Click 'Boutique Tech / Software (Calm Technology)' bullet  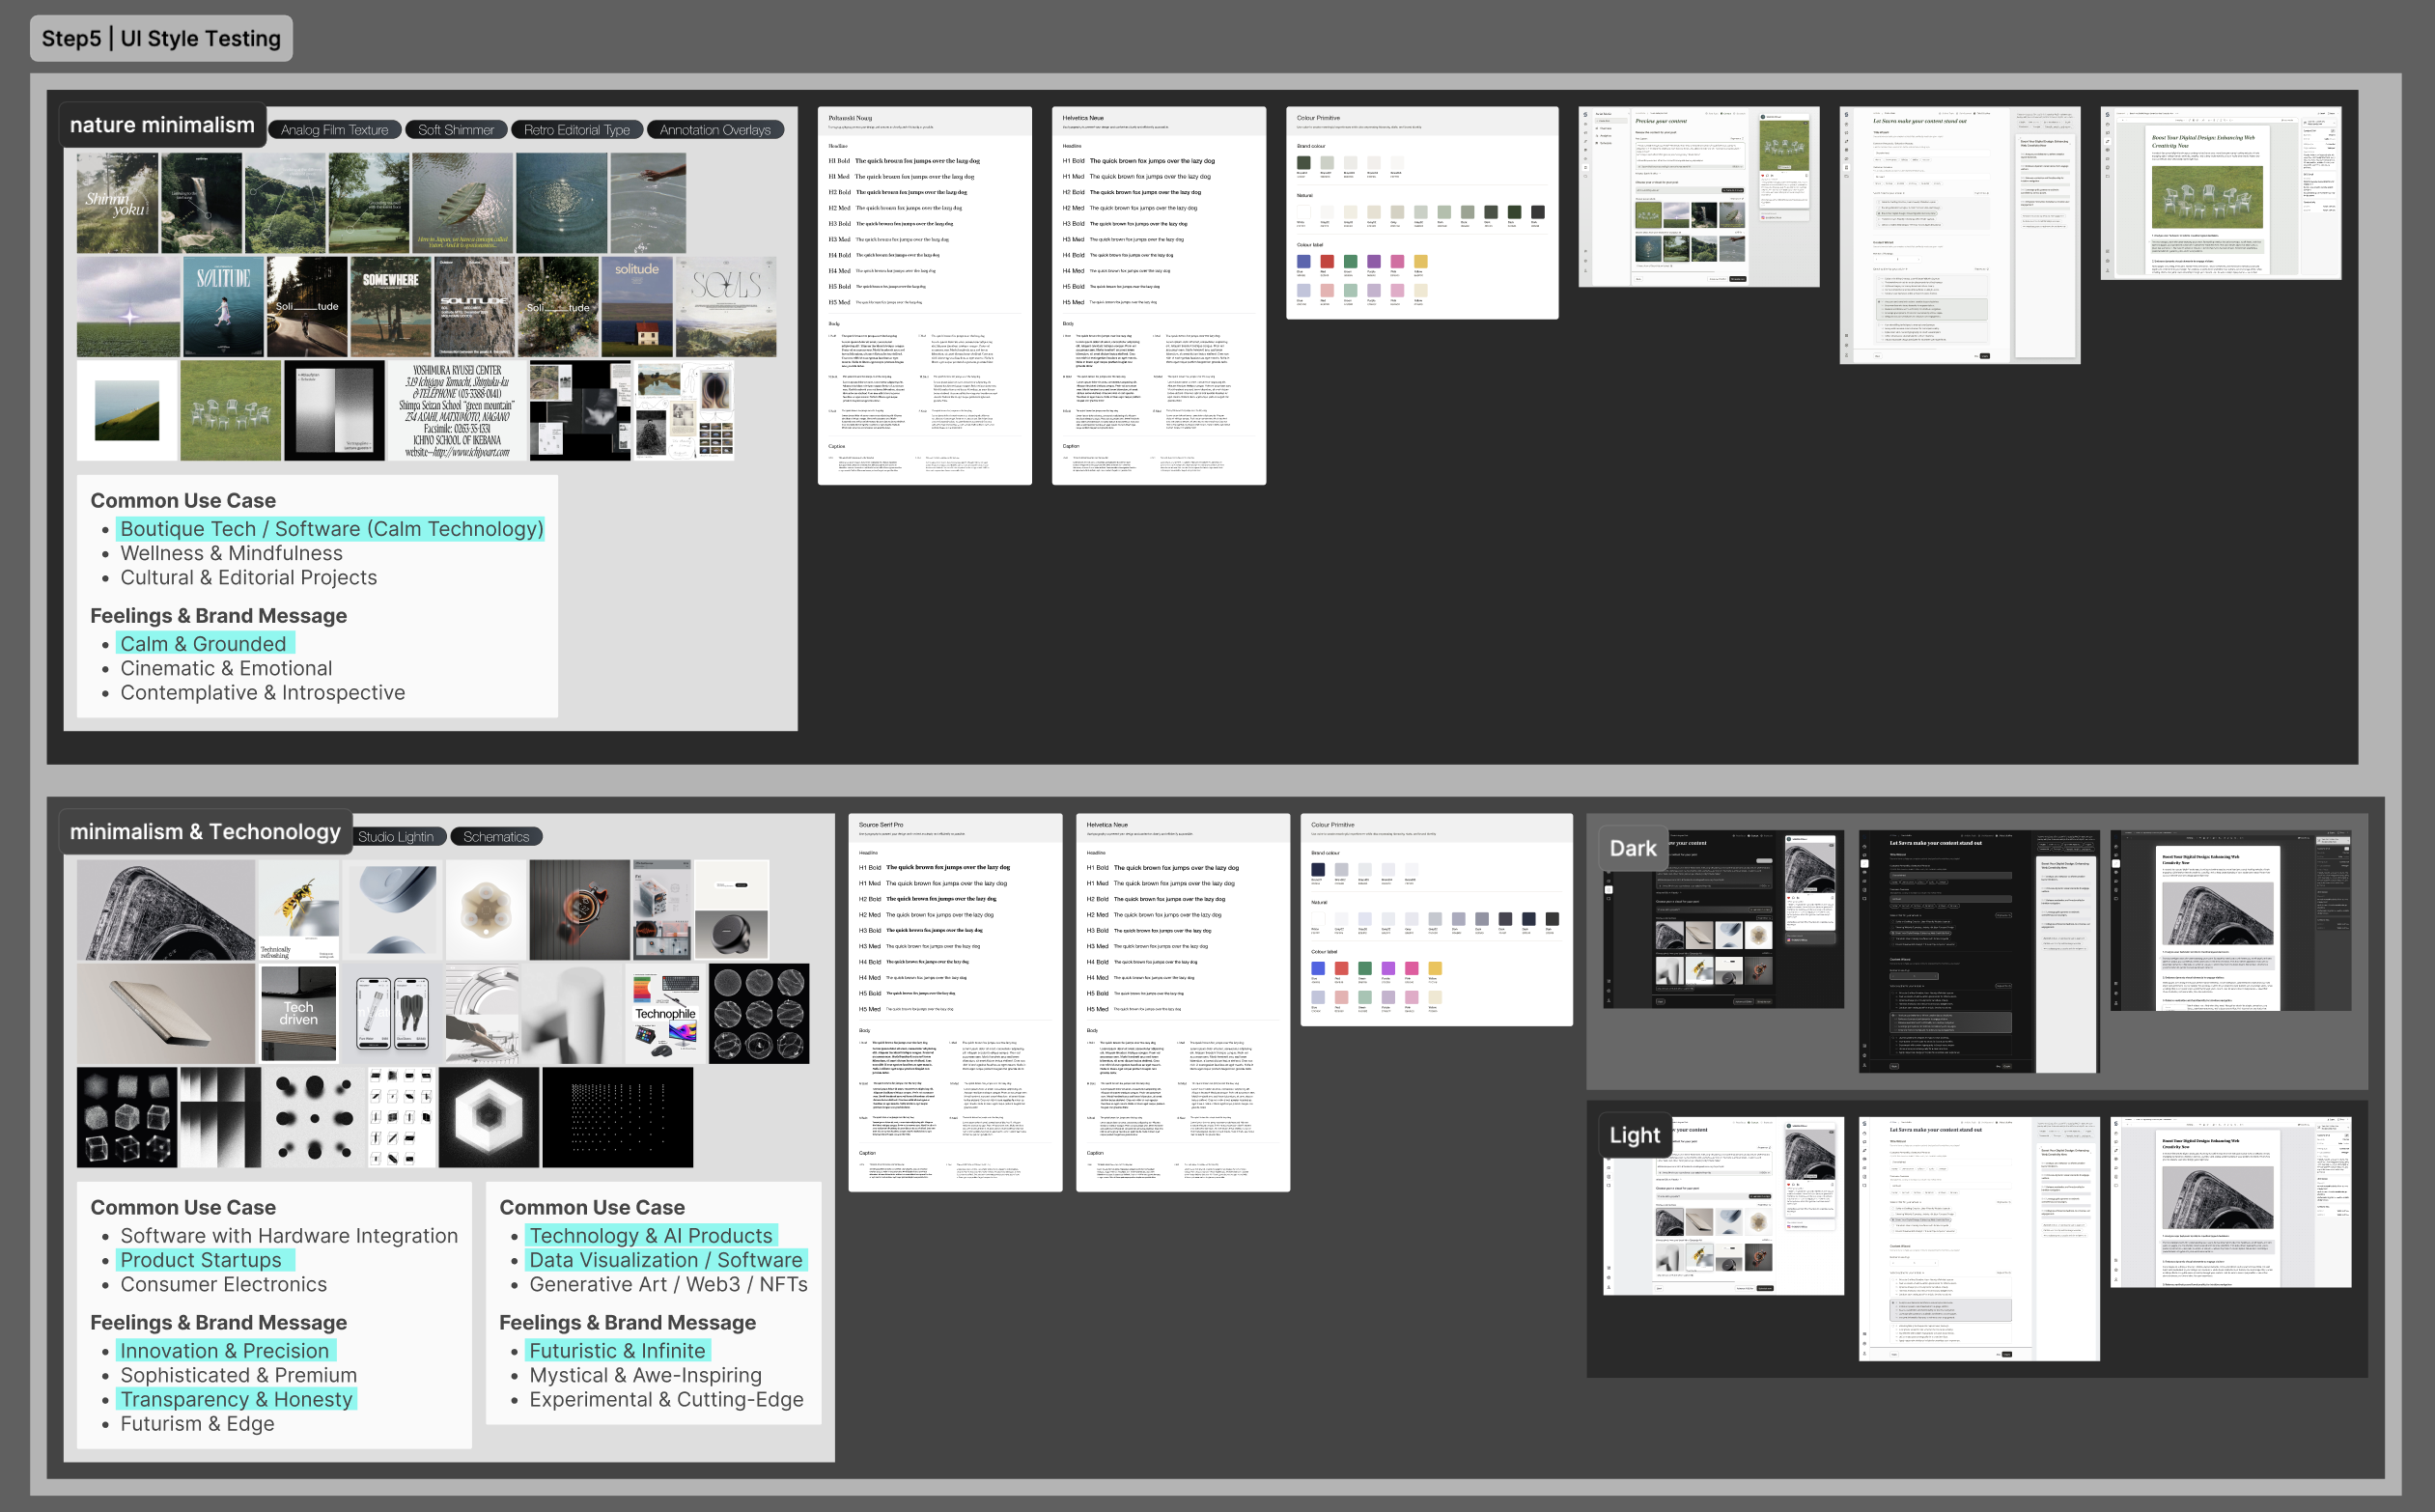pos(331,529)
